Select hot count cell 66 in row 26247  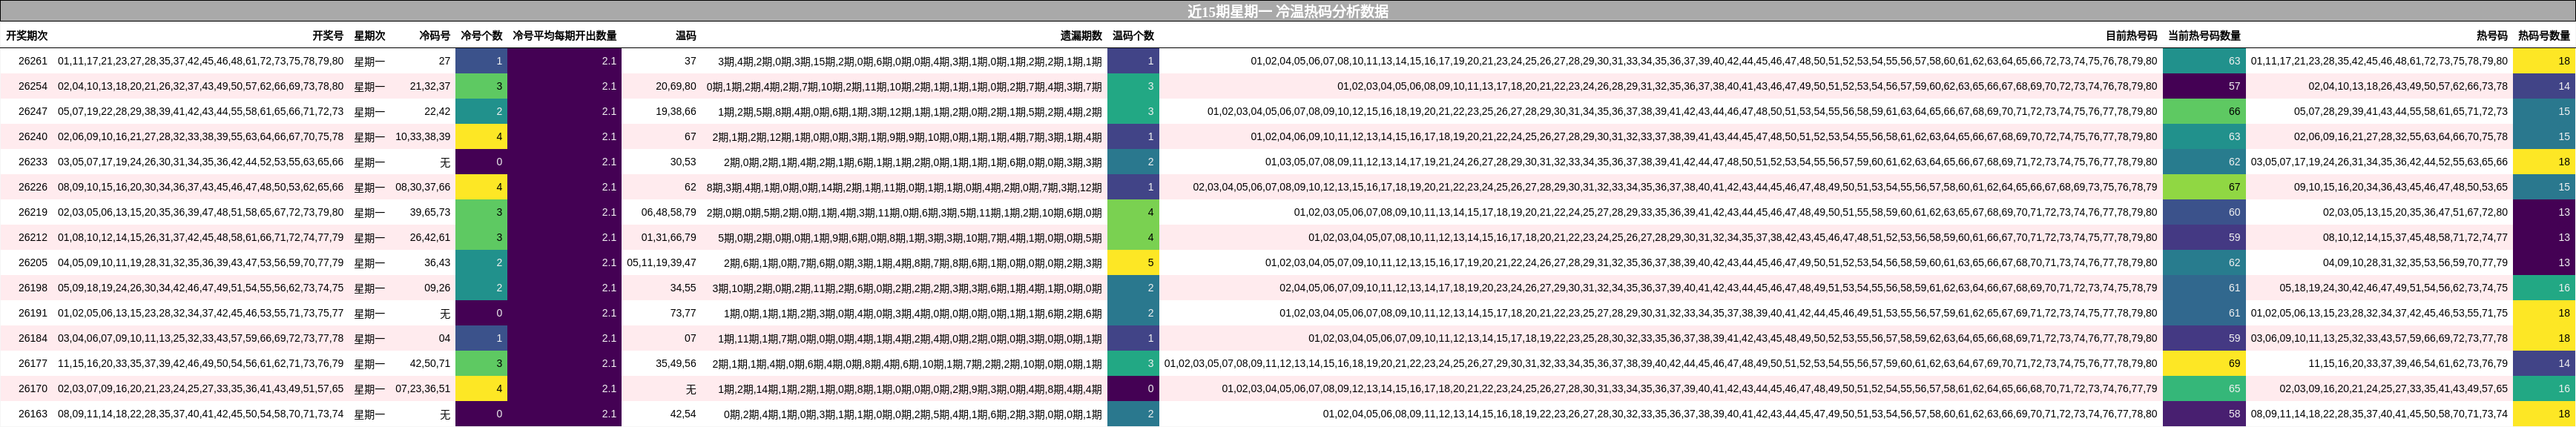[x=2204, y=111]
